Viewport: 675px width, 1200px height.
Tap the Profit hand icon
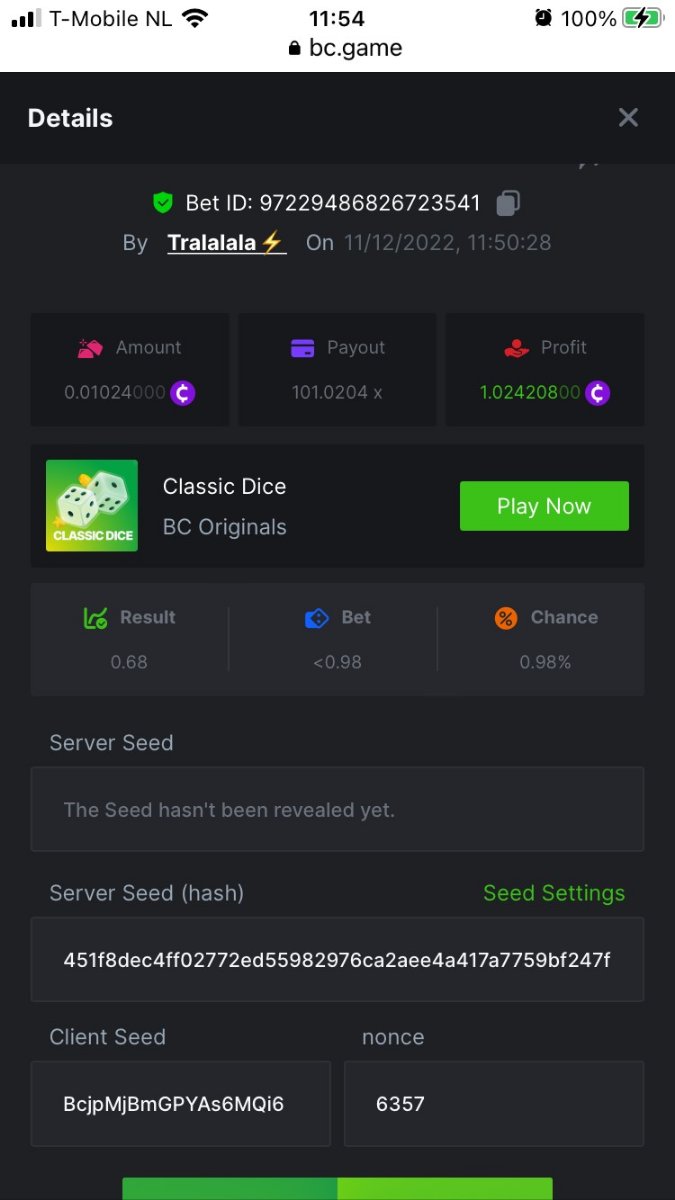coord(516,348)
